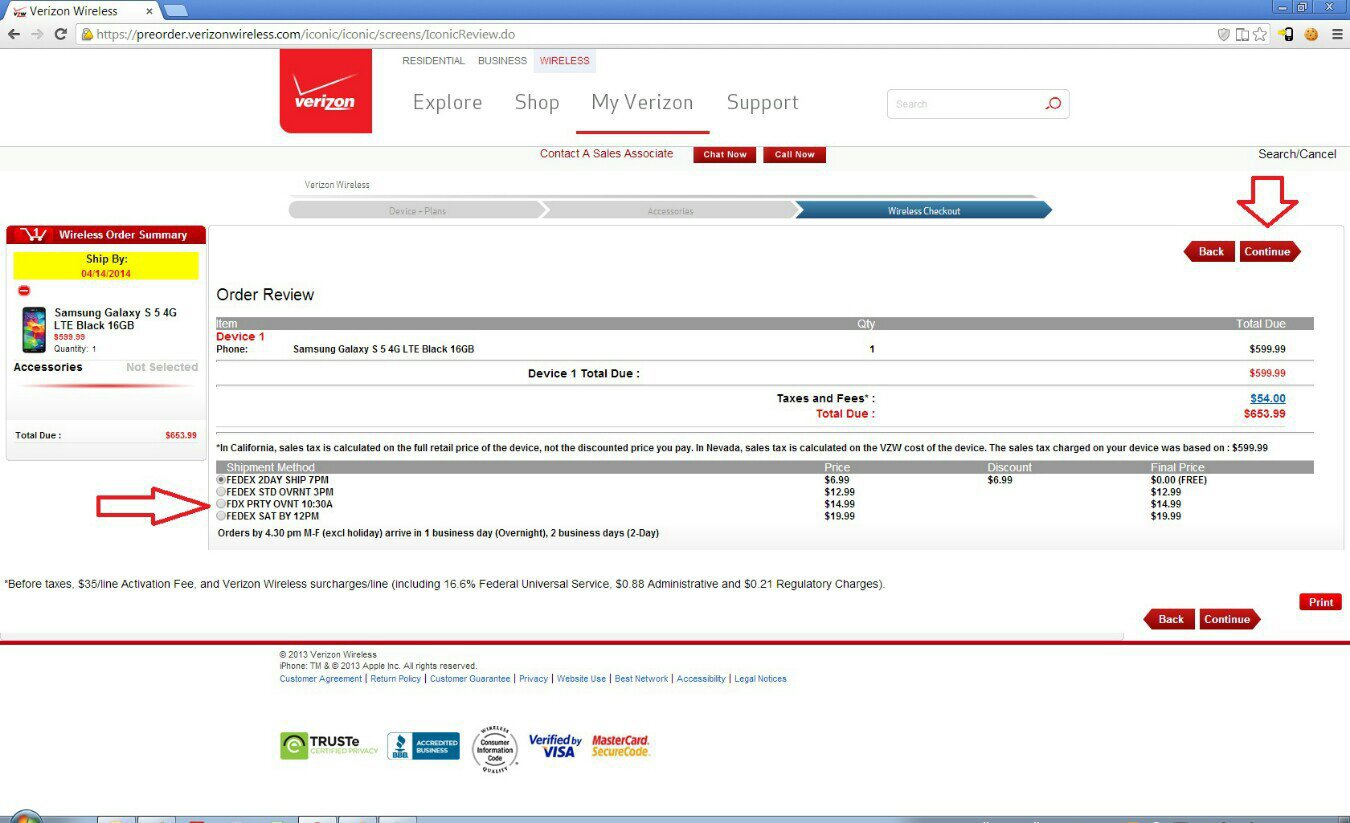The width and height of the screenshot is (1350, 823).
Task: Click the Galaxy S5 phone thumbnail
Action: (x=34, y=330)
